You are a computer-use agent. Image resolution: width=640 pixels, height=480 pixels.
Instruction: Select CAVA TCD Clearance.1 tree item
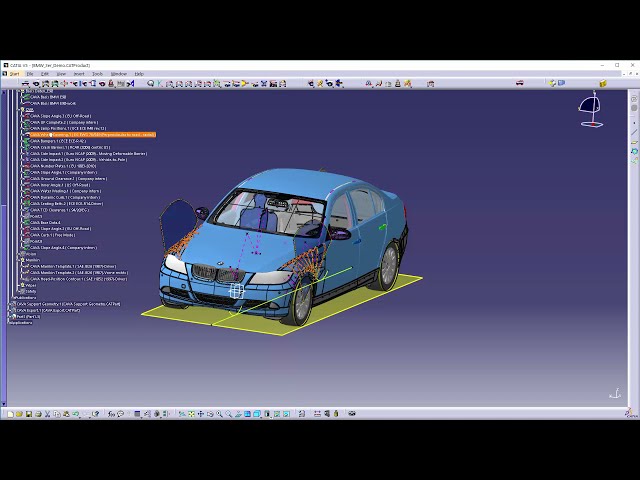click(x=60, y=210)
